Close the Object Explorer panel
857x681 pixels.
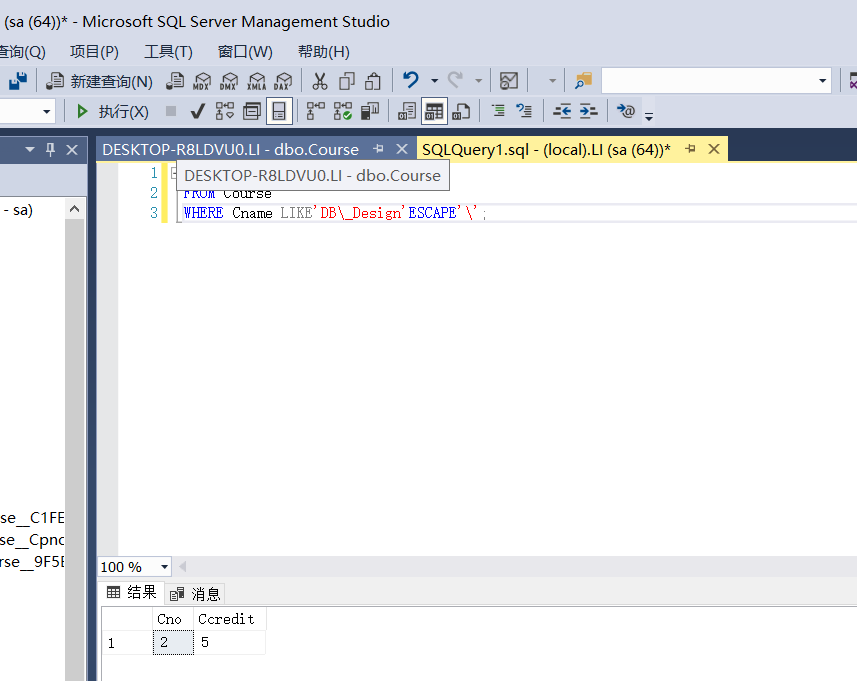[x=72, y=149]
